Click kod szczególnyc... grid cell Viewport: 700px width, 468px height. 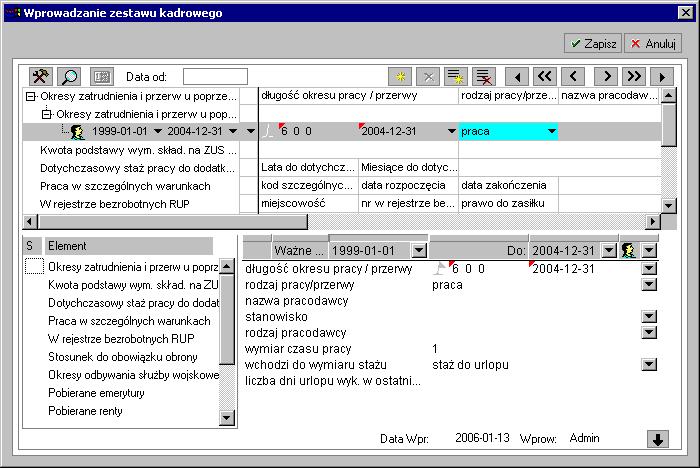[x=308, y=185]
